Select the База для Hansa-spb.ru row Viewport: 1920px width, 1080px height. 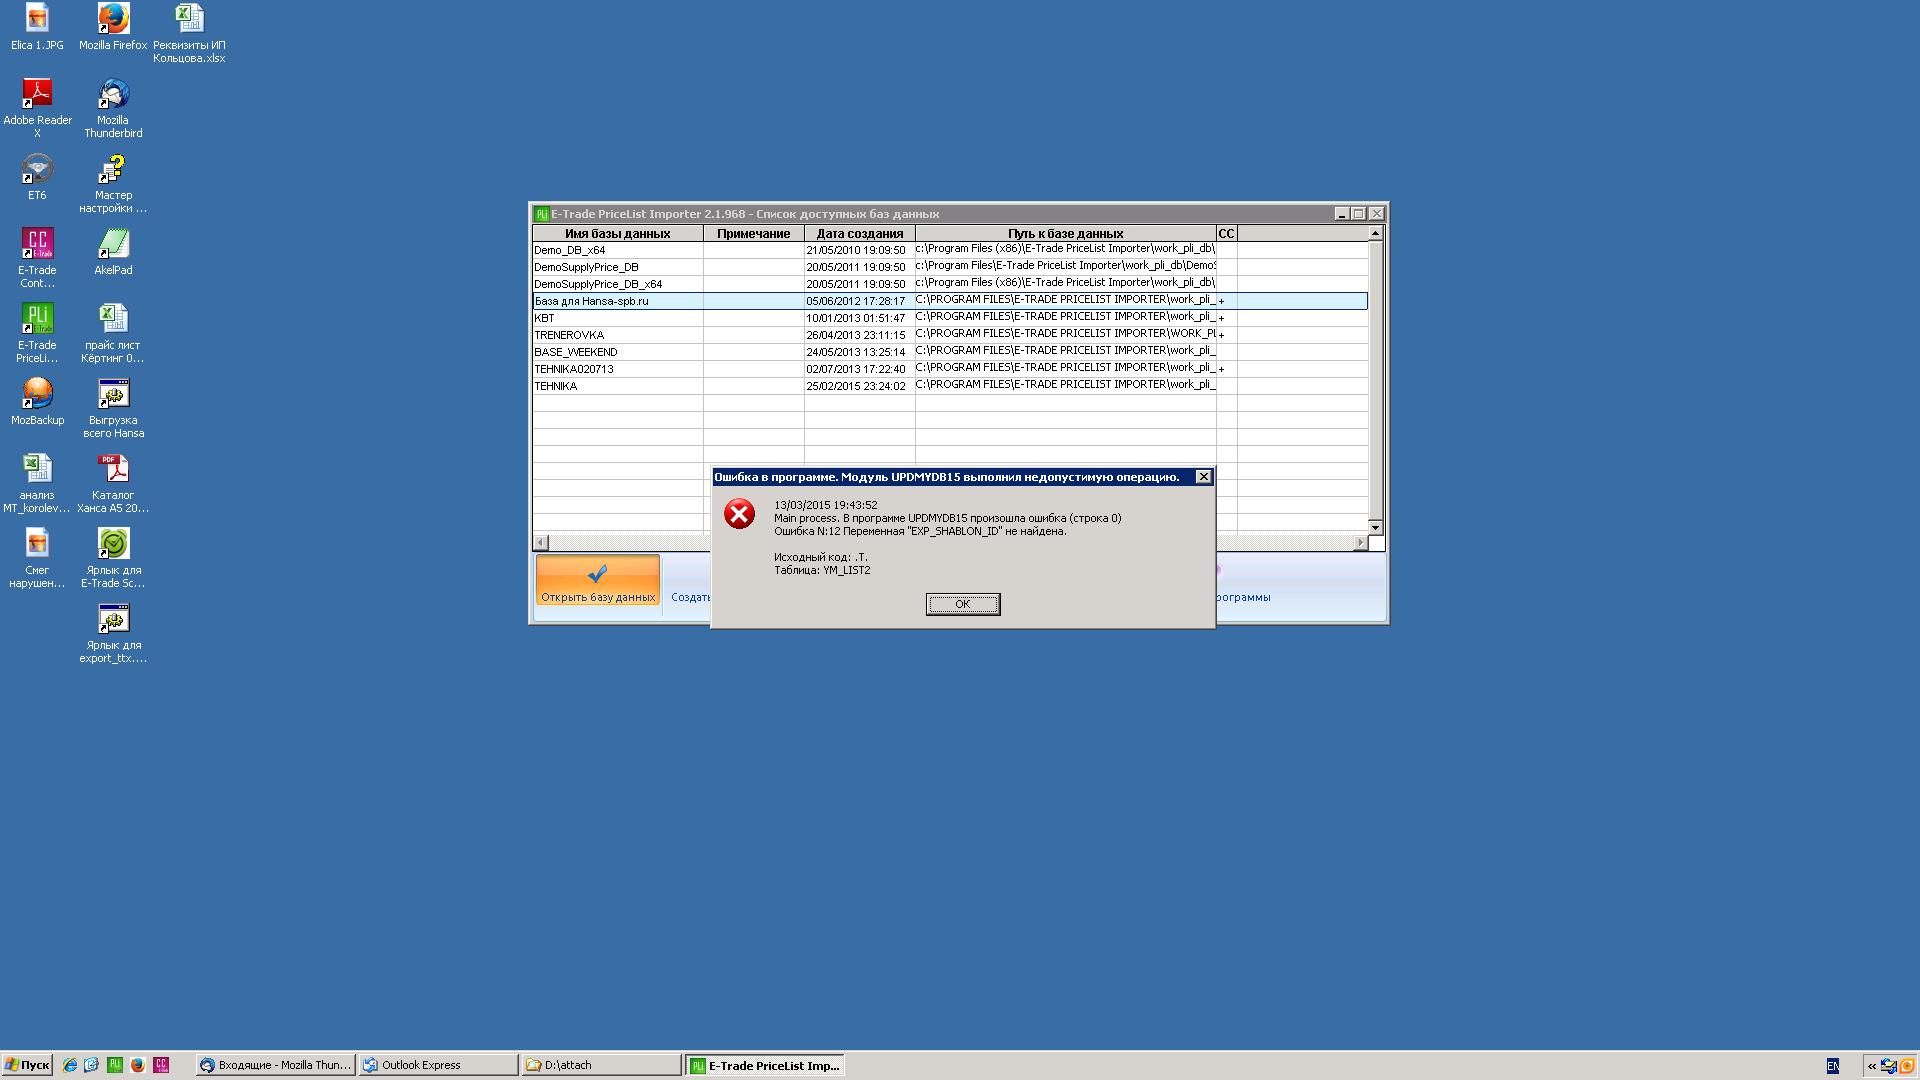click(950, 301)
